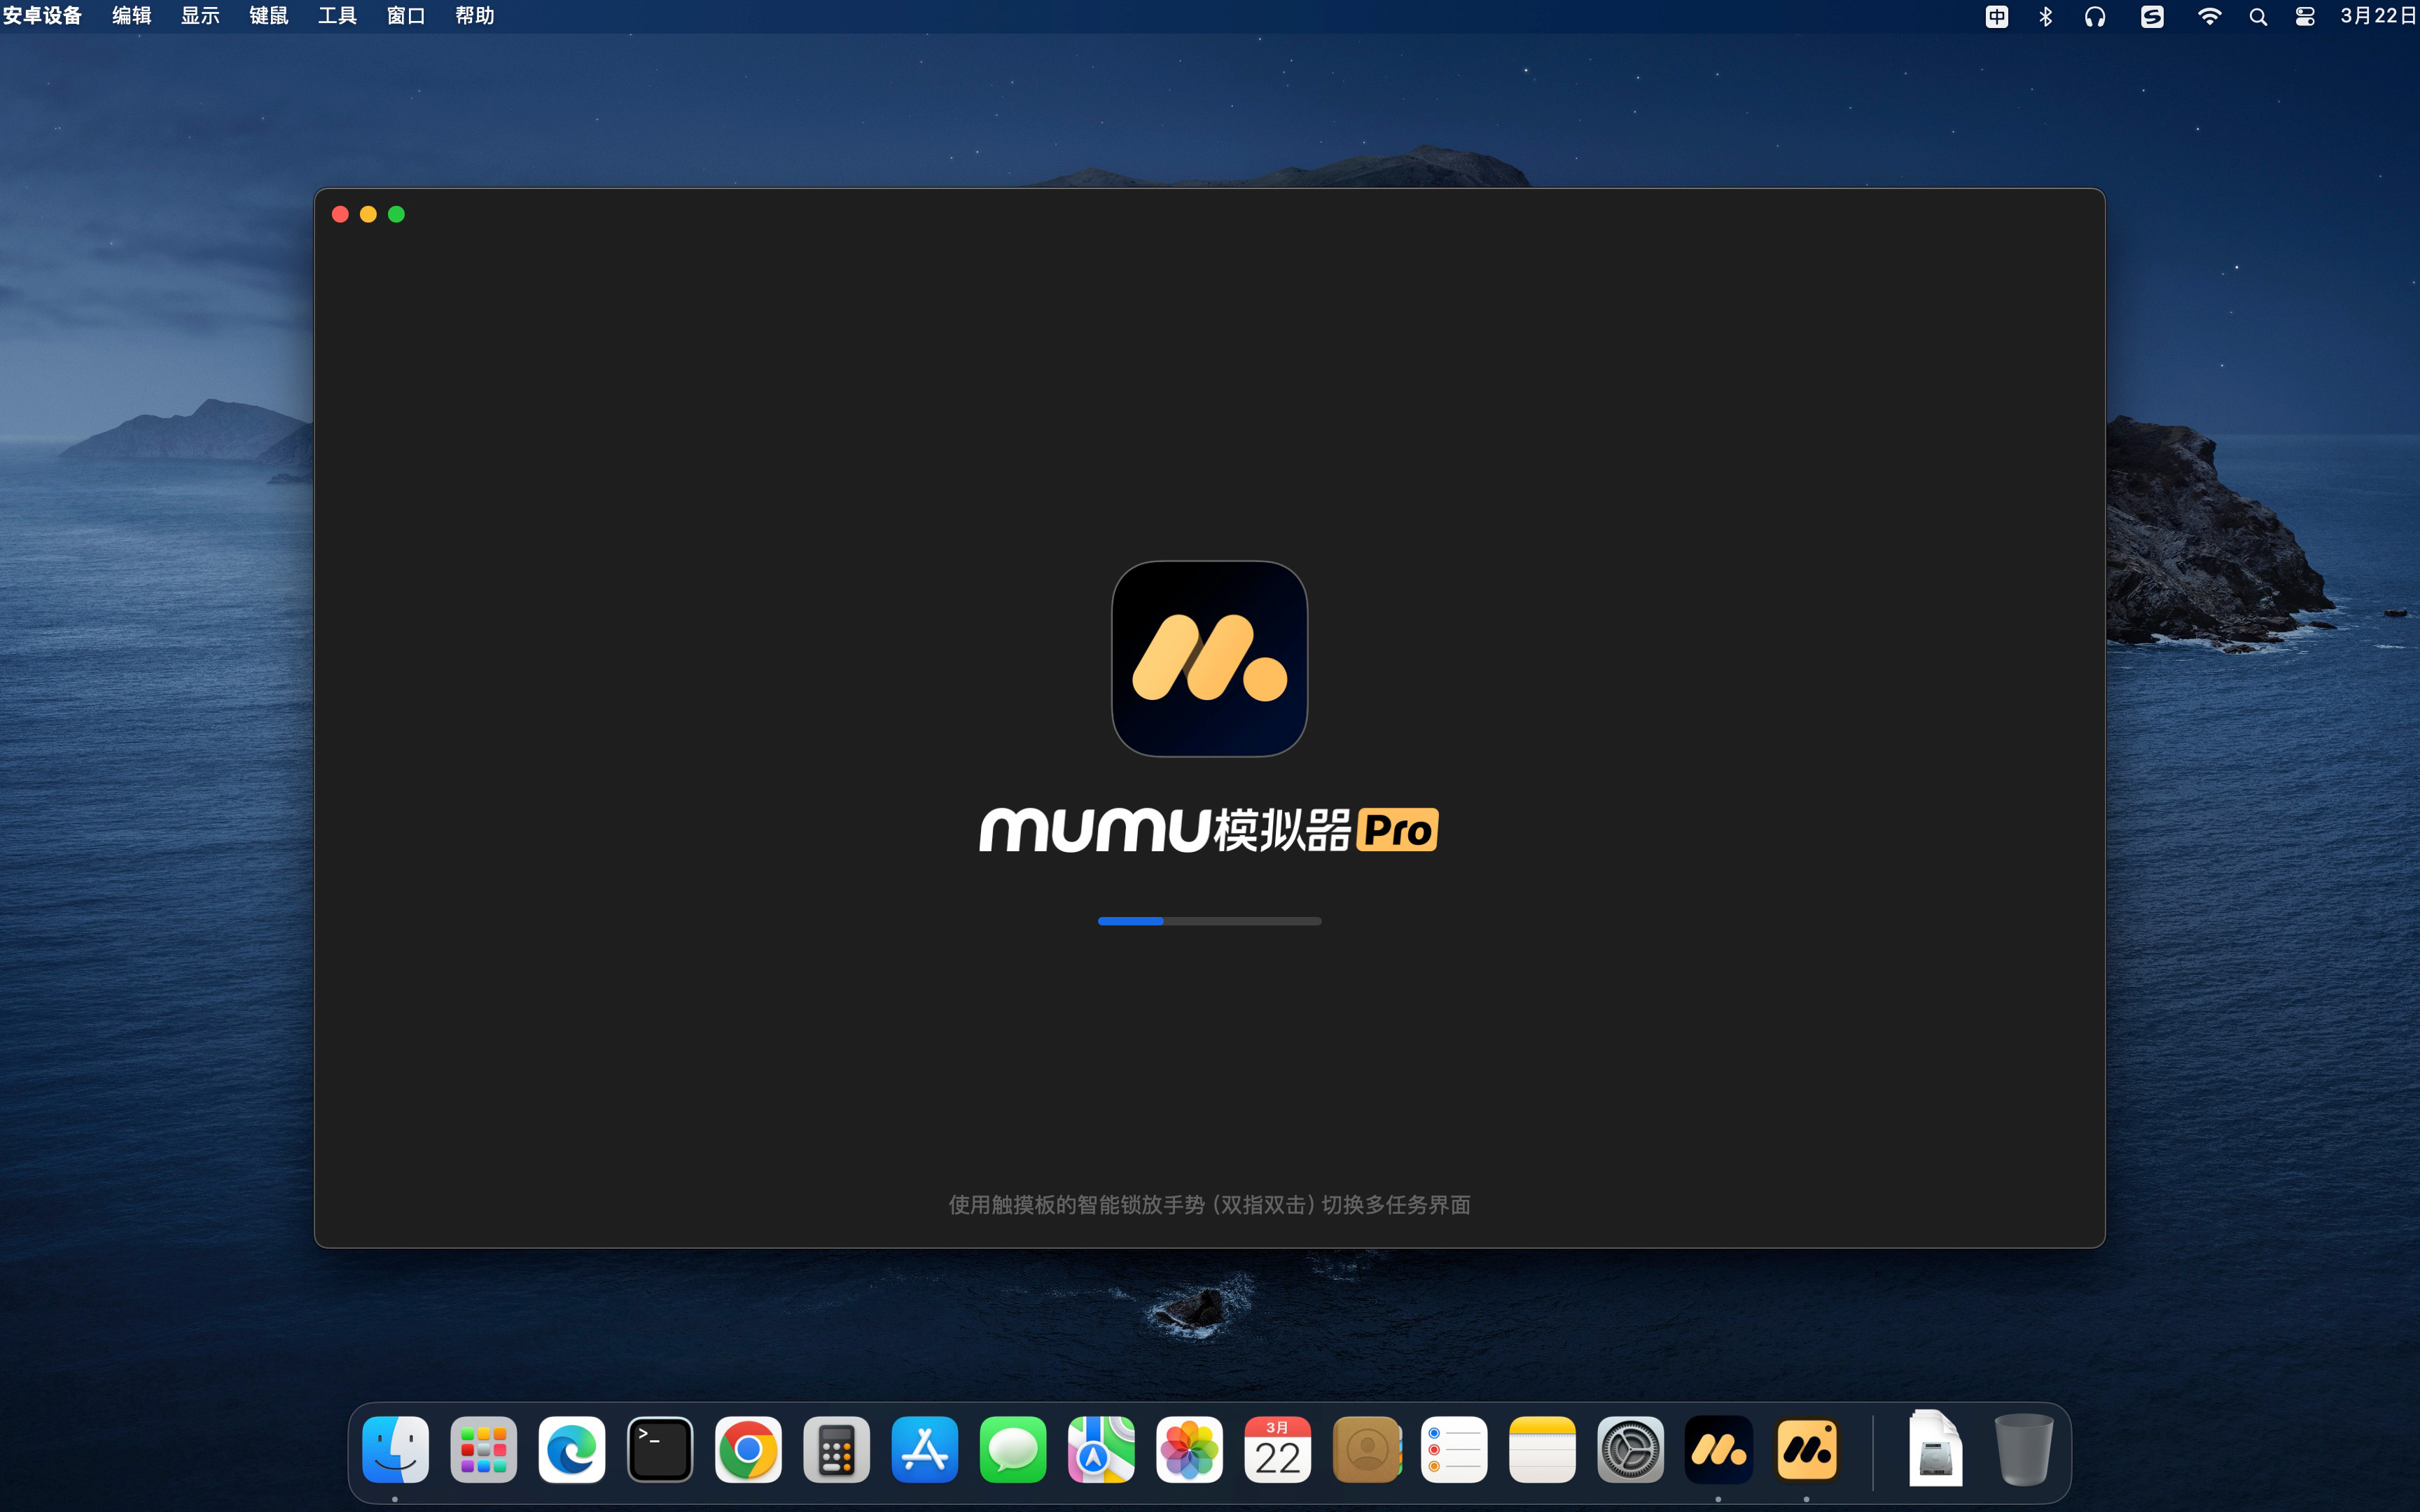Open the disk image file in Dock
Screen dimensions: 2420x1512
tap(1935, 1449)
